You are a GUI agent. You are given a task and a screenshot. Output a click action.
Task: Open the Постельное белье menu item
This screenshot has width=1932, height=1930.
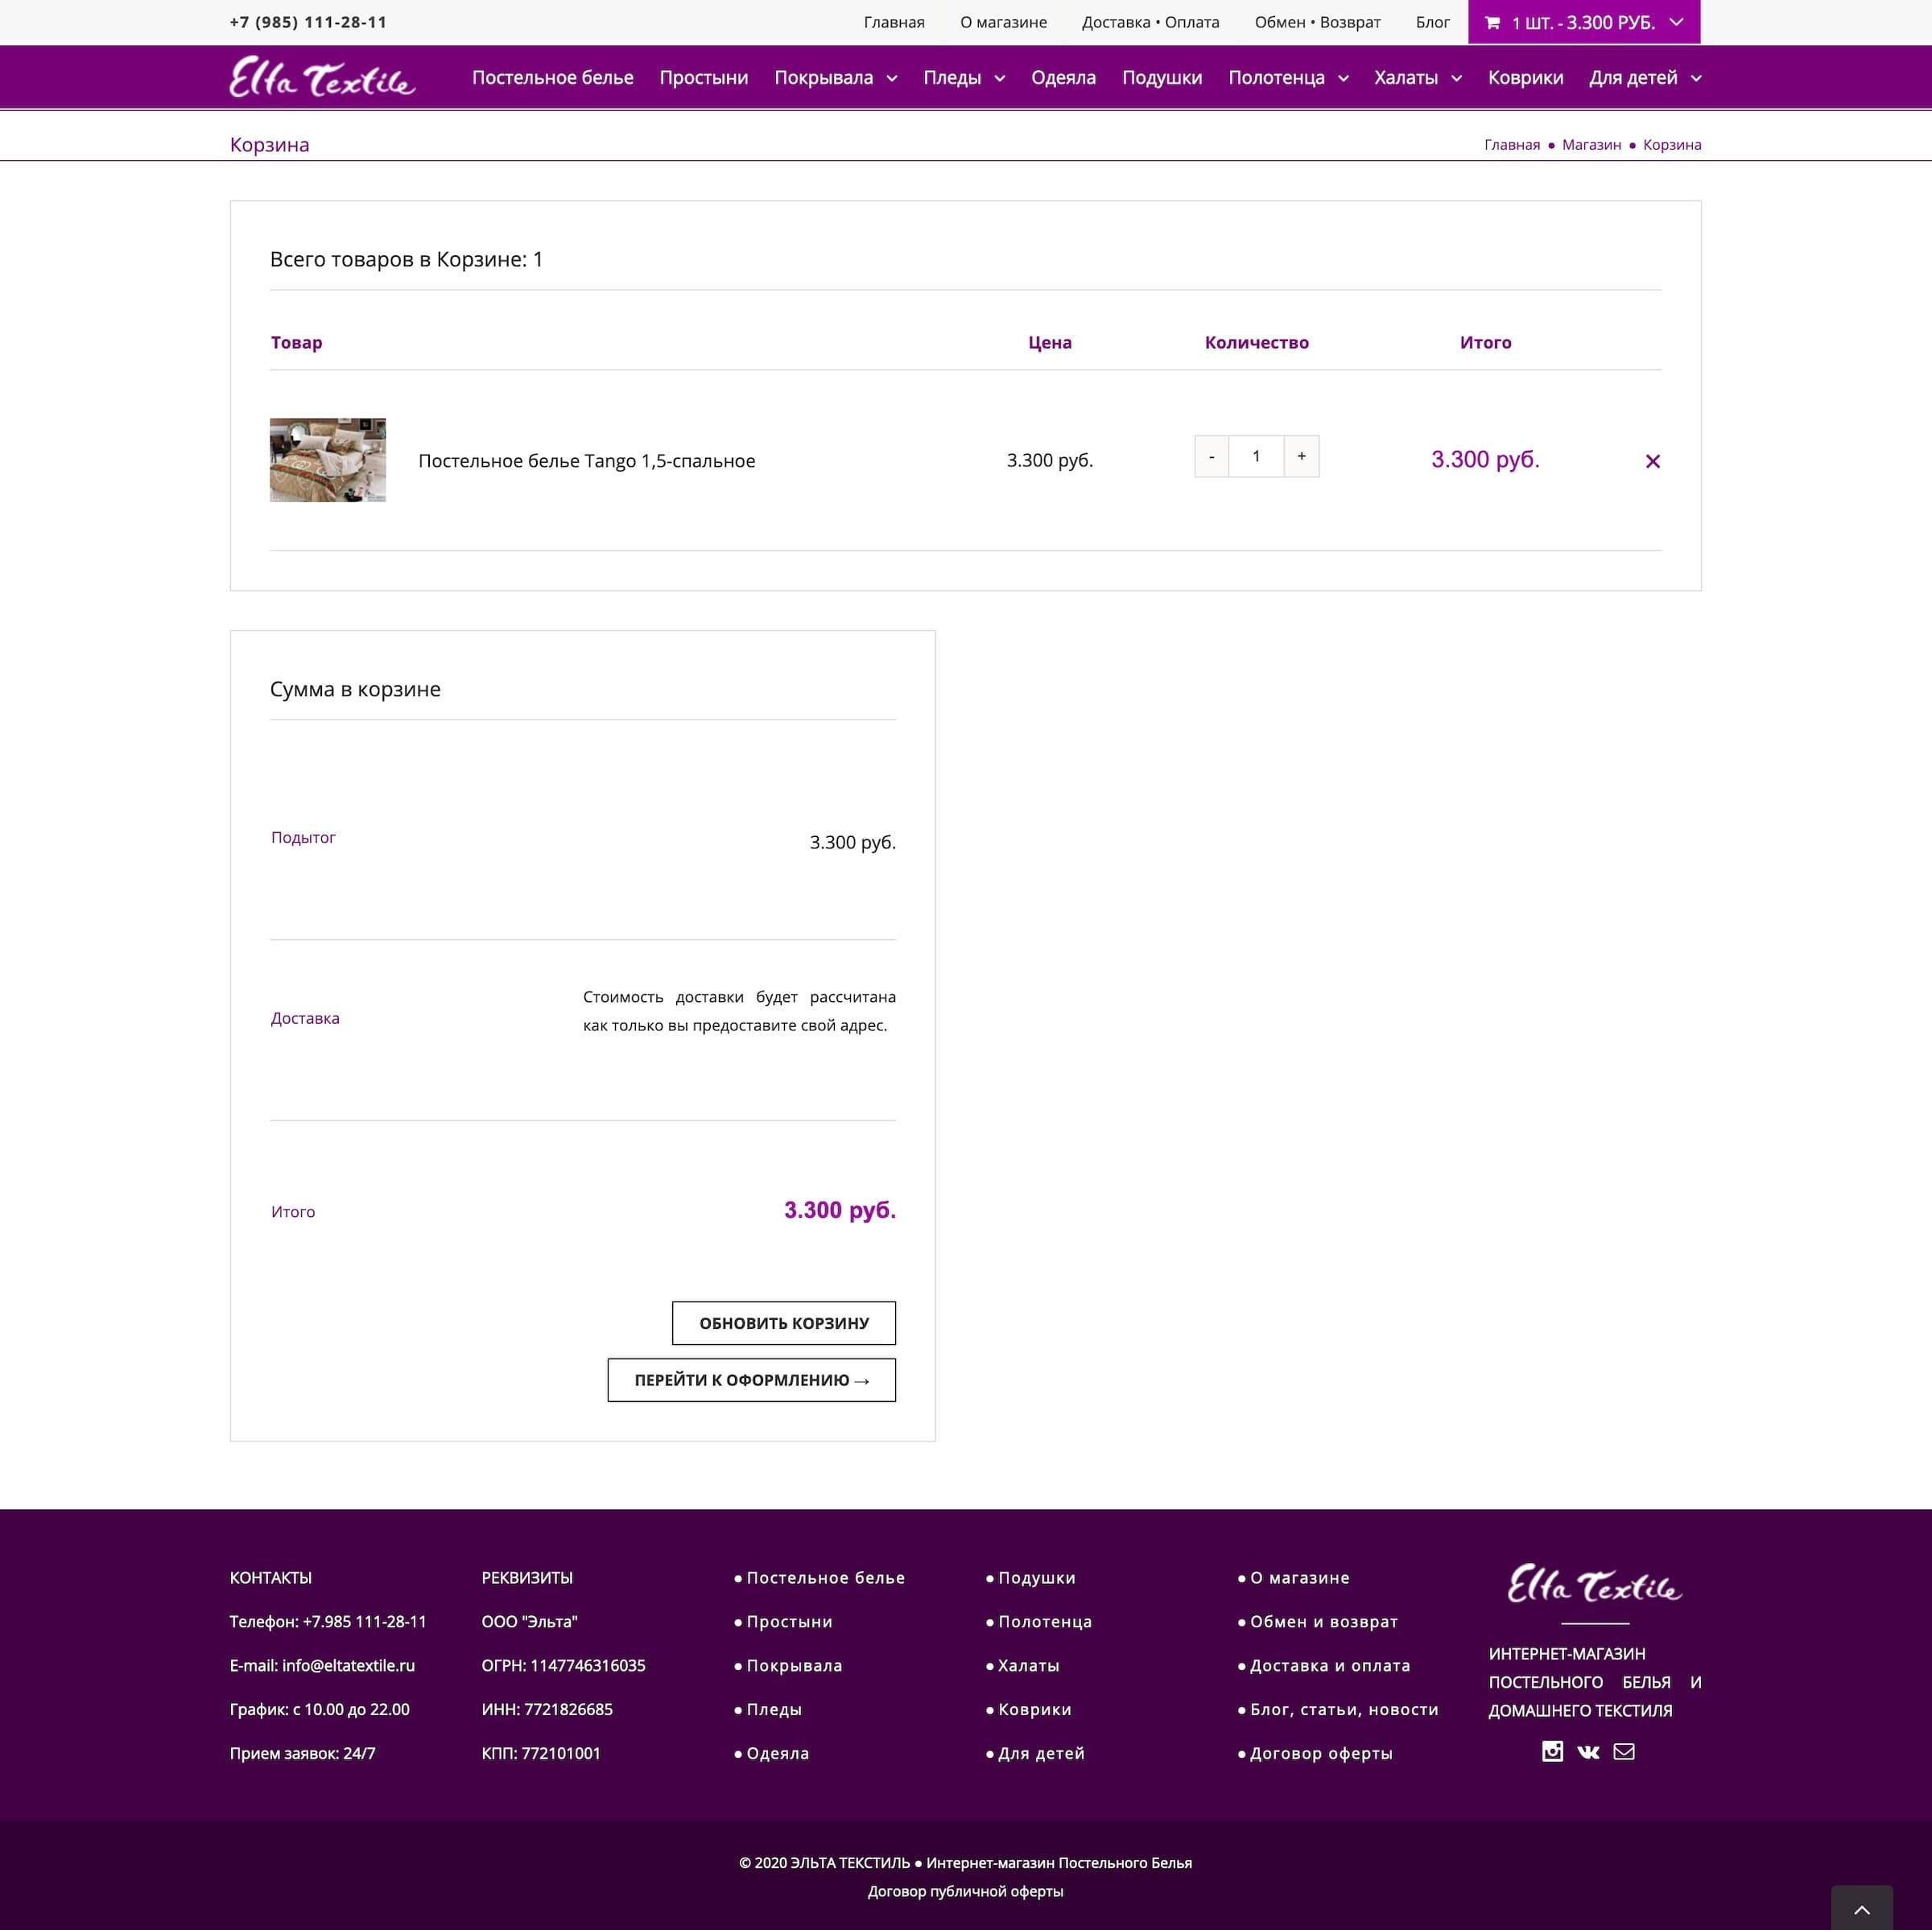pyautogui.click(x=552, y=78)
